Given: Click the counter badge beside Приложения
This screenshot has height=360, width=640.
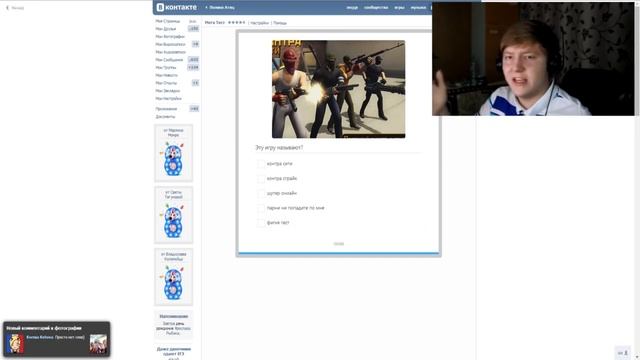Looking at the screenshot, I should pos(194,109).
